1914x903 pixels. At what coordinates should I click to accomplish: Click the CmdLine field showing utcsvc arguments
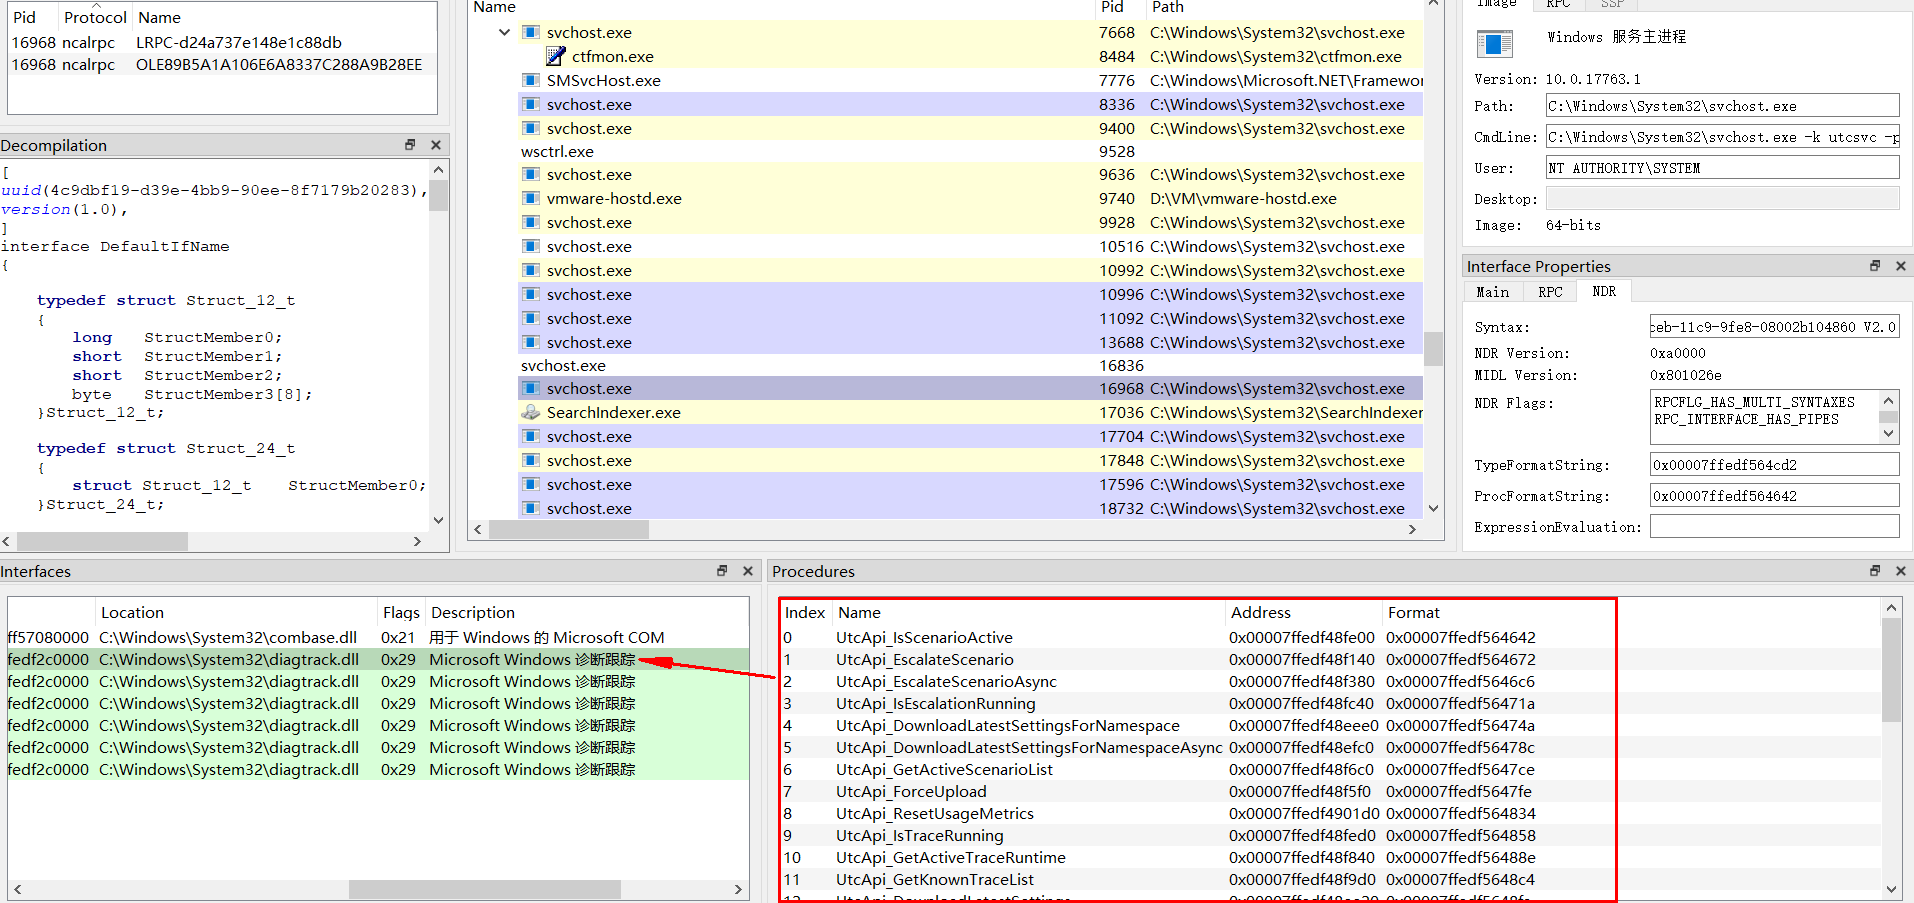(1722, 137)
